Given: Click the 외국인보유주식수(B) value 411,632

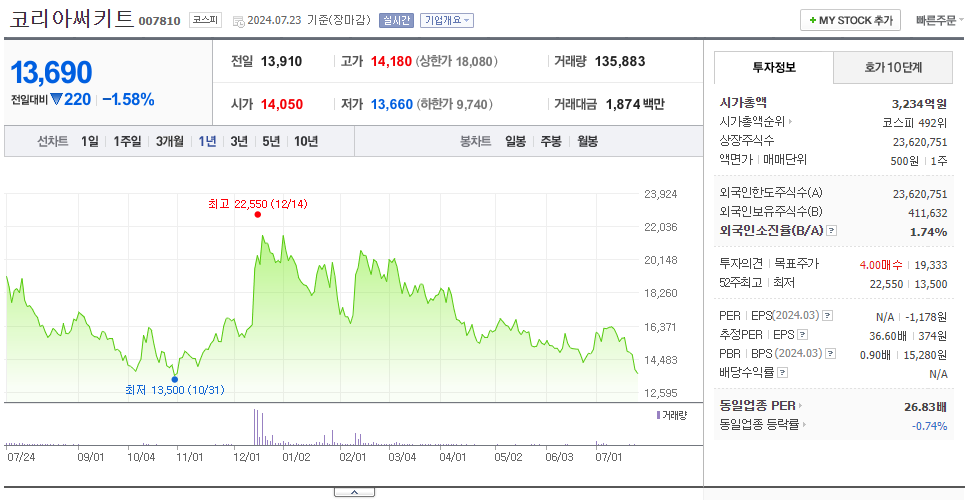Looking at the screenshot, I should [928, 213].
